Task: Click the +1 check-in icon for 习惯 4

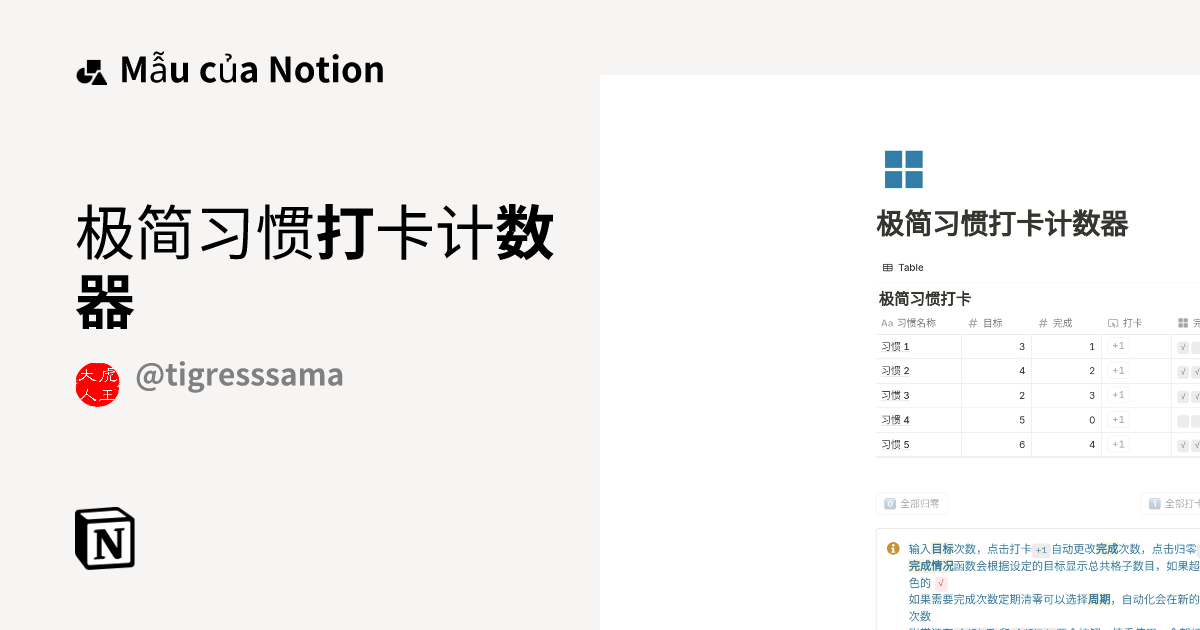Action: pyautogui.click(x=1118, y=420)
